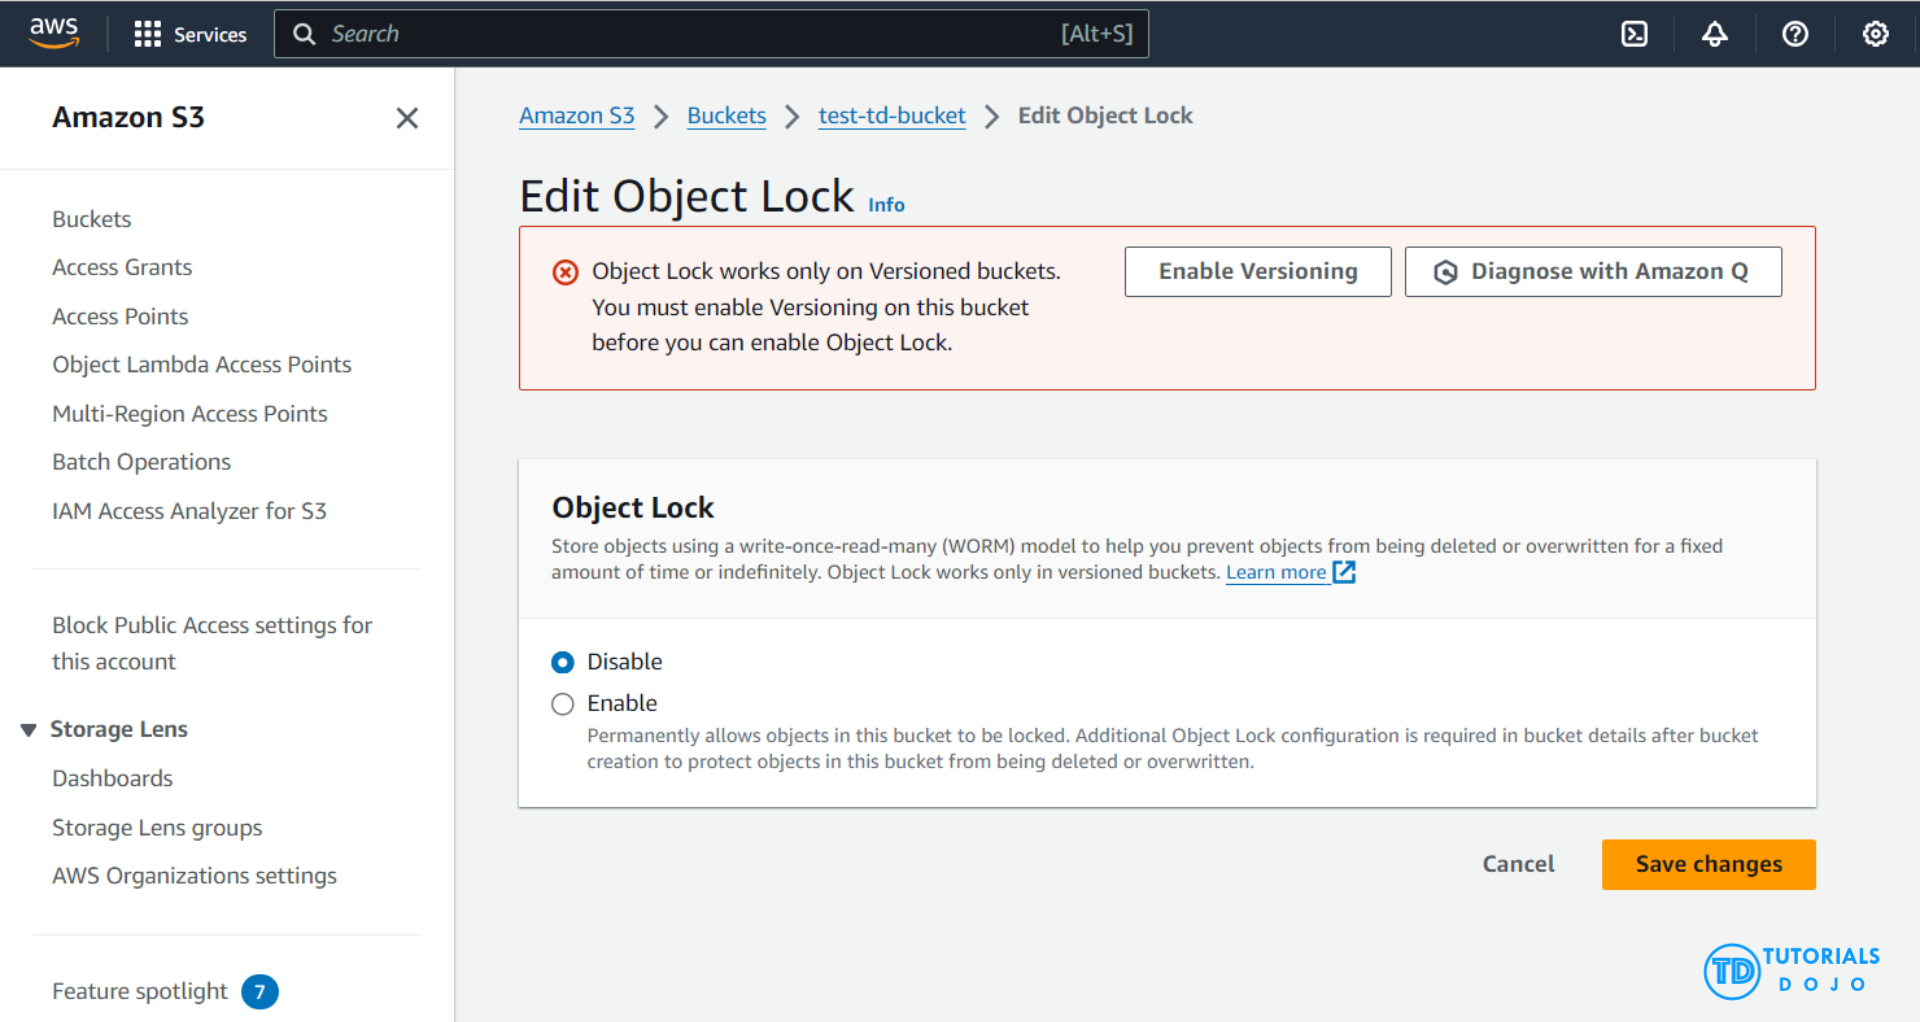Click the Object Lock section heading
The height and width of the screenshot is (1022, 1920).
(x=633, y=508)
